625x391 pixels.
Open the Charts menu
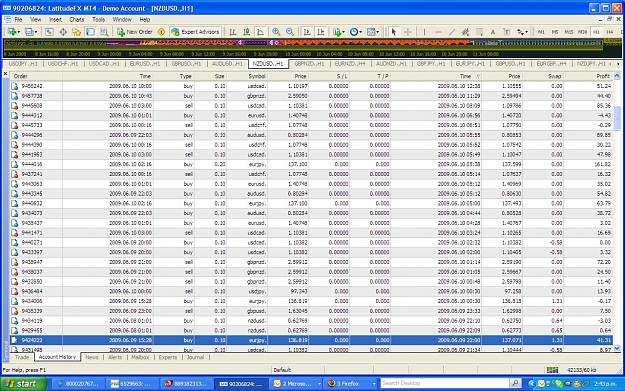(x=77, y=20)
